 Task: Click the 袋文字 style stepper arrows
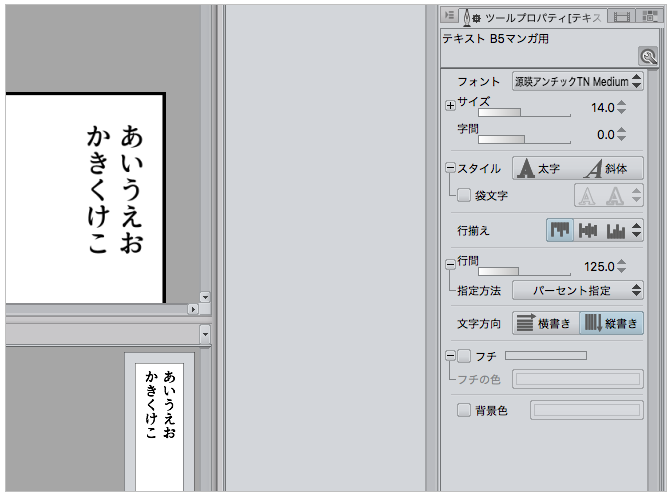[636, 196]
